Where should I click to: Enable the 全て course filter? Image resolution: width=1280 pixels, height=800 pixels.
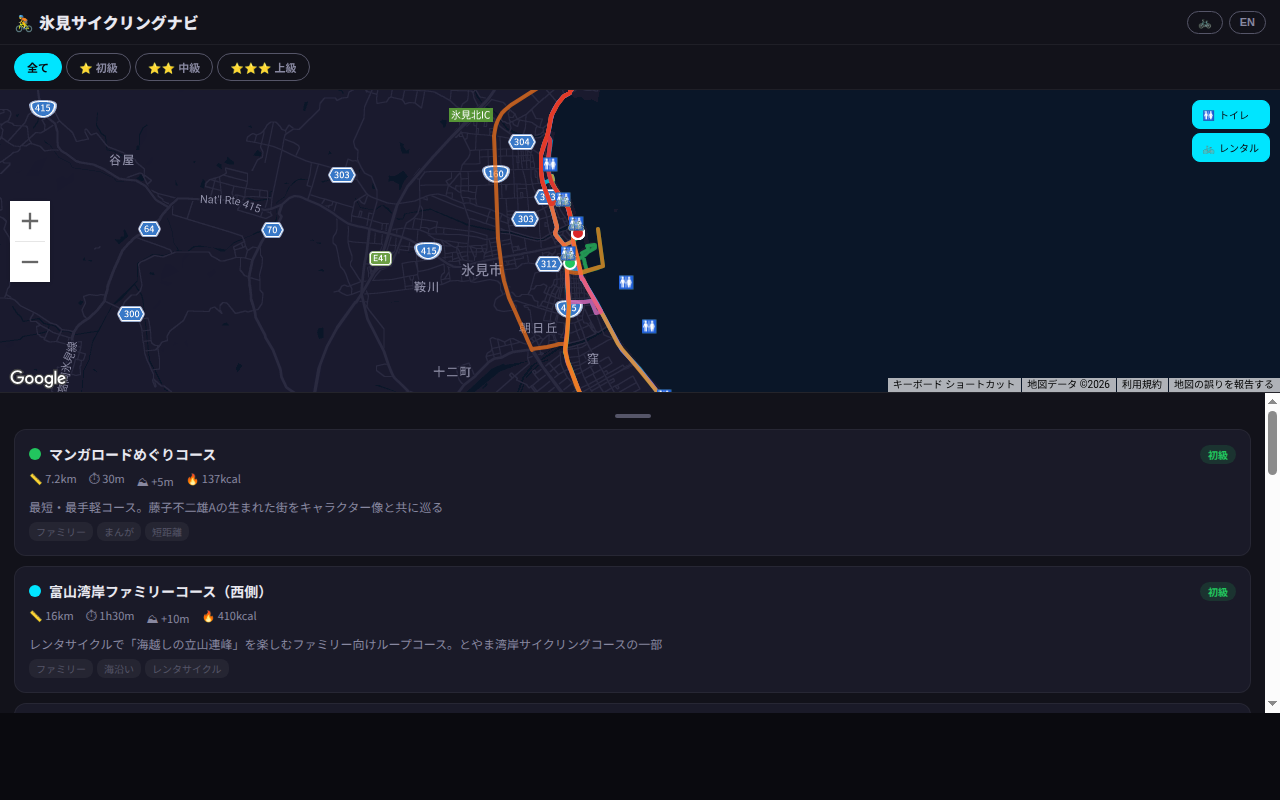click(37, 67)
